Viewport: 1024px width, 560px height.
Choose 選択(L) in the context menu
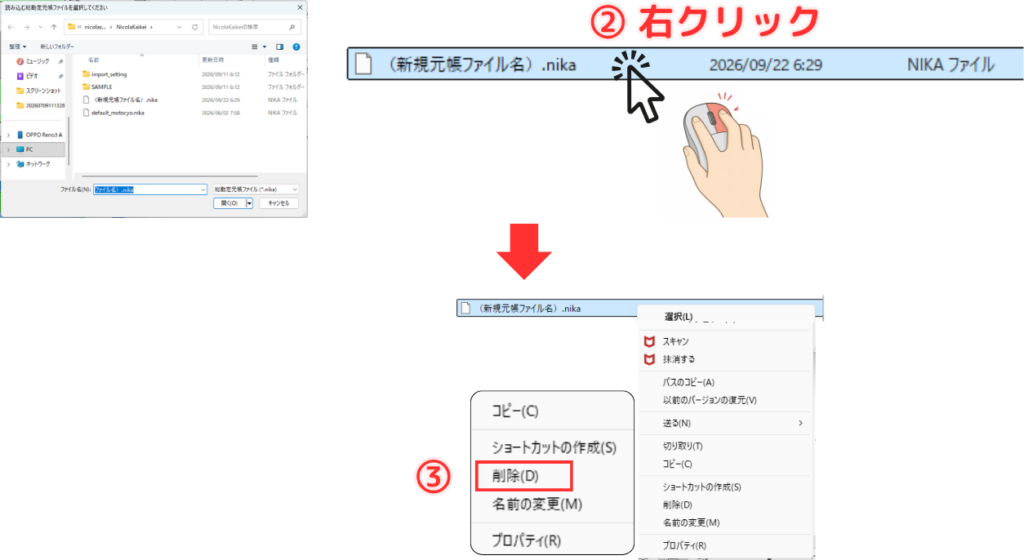tap(678, 317)
